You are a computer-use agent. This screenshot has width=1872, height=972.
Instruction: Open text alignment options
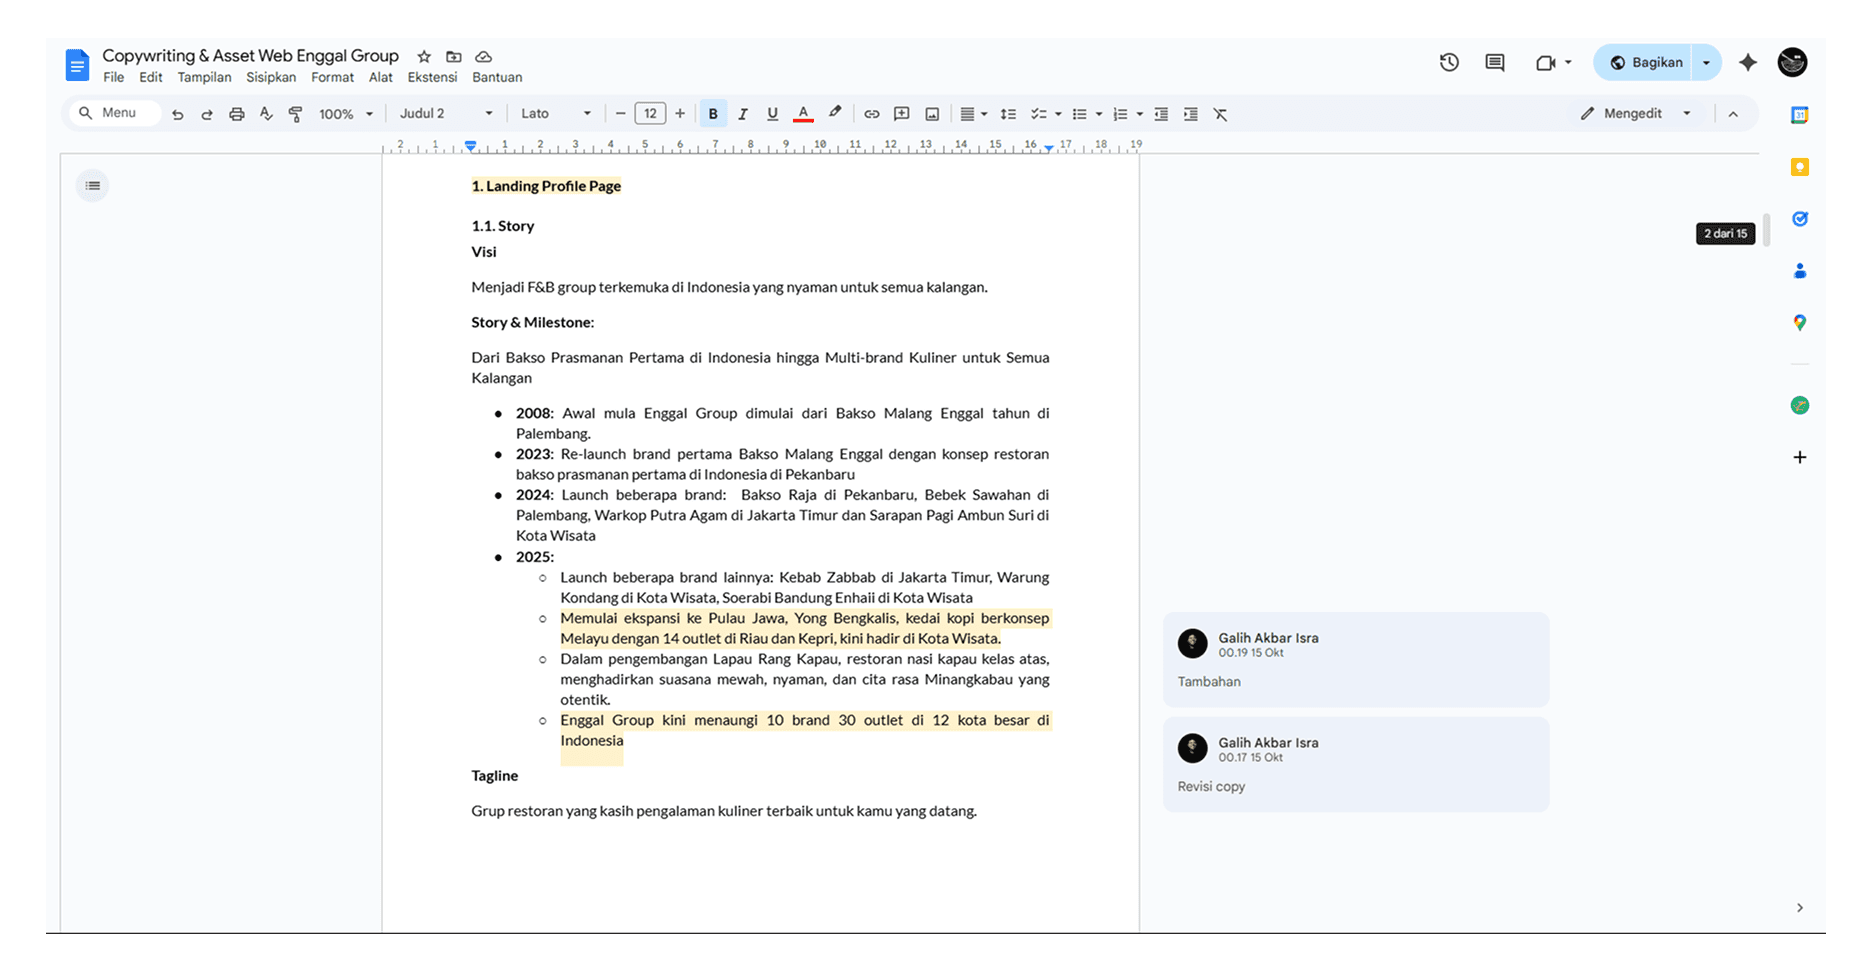[x=973, y=114]
